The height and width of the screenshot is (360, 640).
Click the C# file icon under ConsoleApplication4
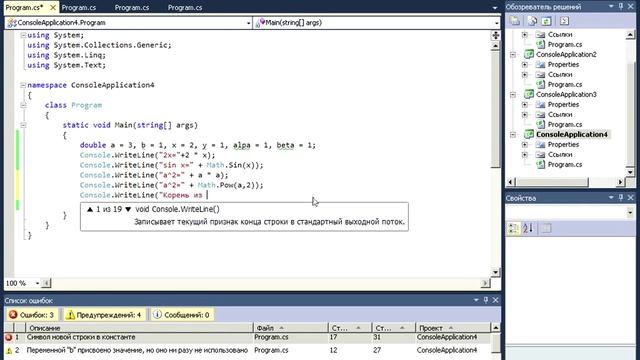(x=540, y=164)
